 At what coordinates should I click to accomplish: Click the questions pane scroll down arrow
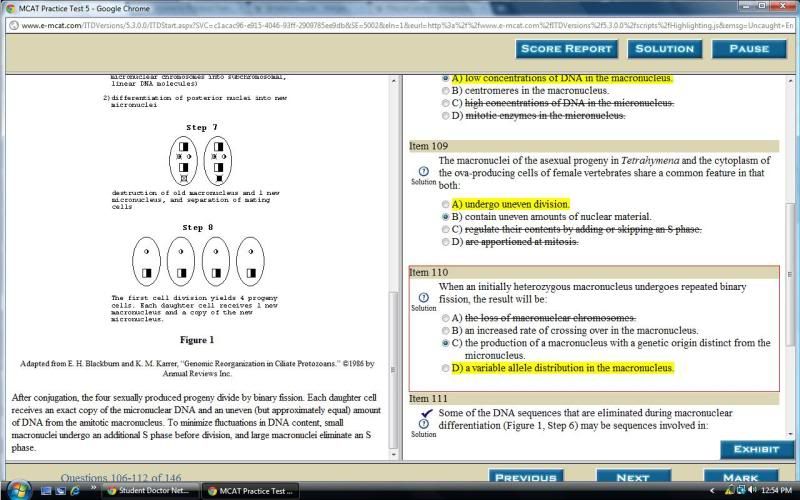click(x=790, y=435)
